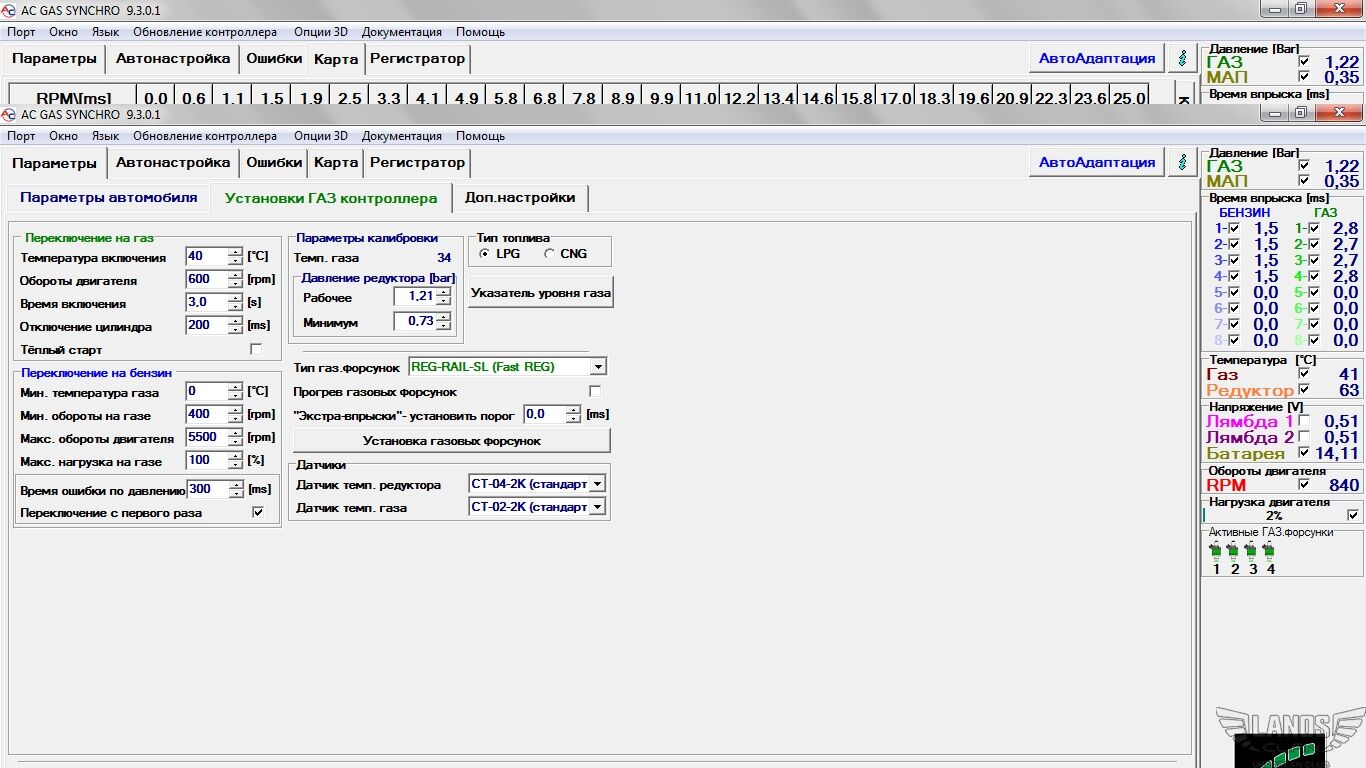Click the Указатель уровня газа button
Viewport: 1366px width, 768px height.
click(x=540, y=293)
